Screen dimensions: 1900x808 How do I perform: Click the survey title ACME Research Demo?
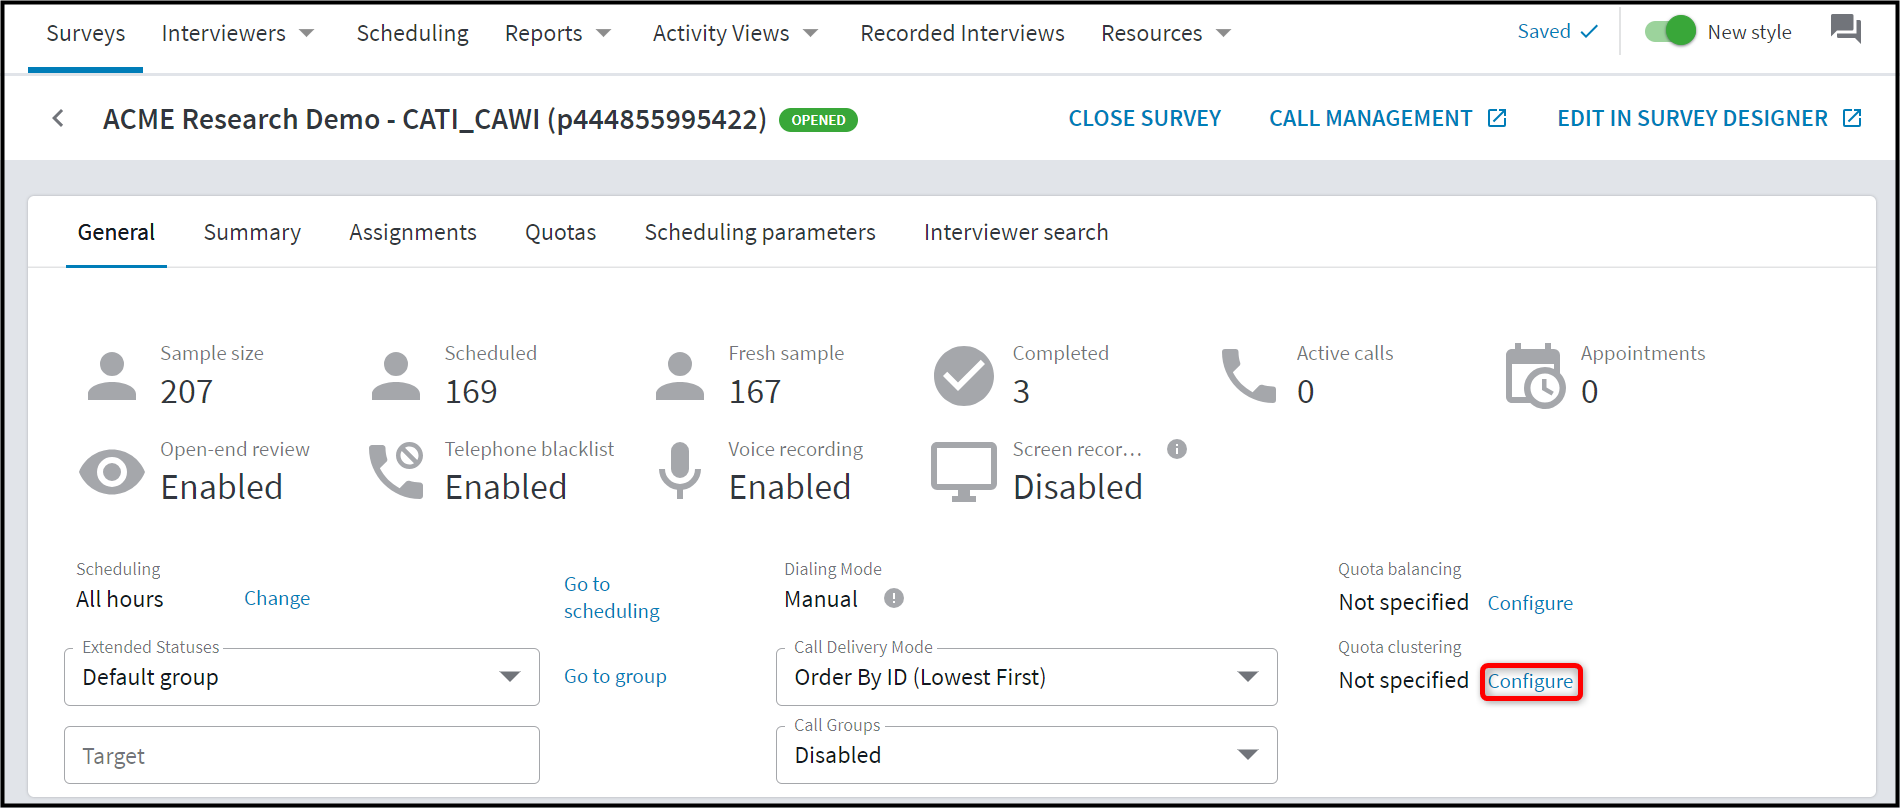pos(435,119)
